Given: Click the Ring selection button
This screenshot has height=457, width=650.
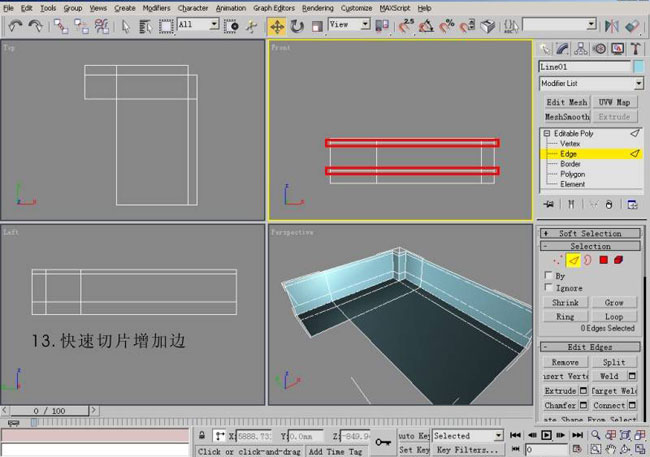Looking at the screenshot, I should click(565, 317).
